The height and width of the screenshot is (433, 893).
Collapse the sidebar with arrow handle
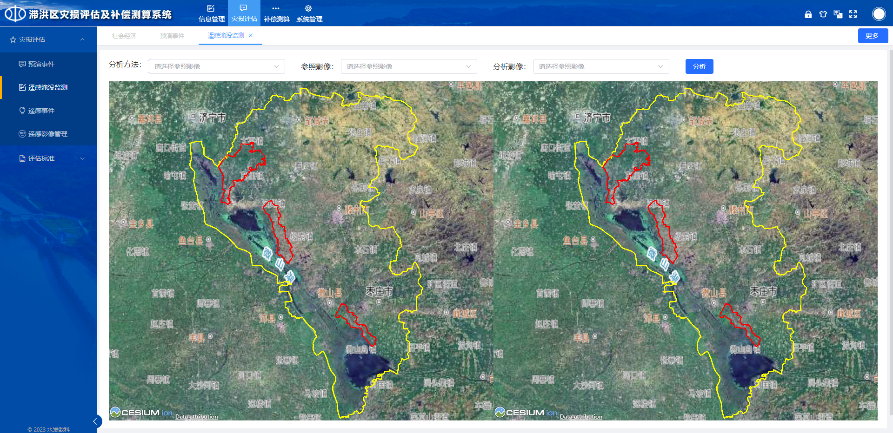pos(96,421)
